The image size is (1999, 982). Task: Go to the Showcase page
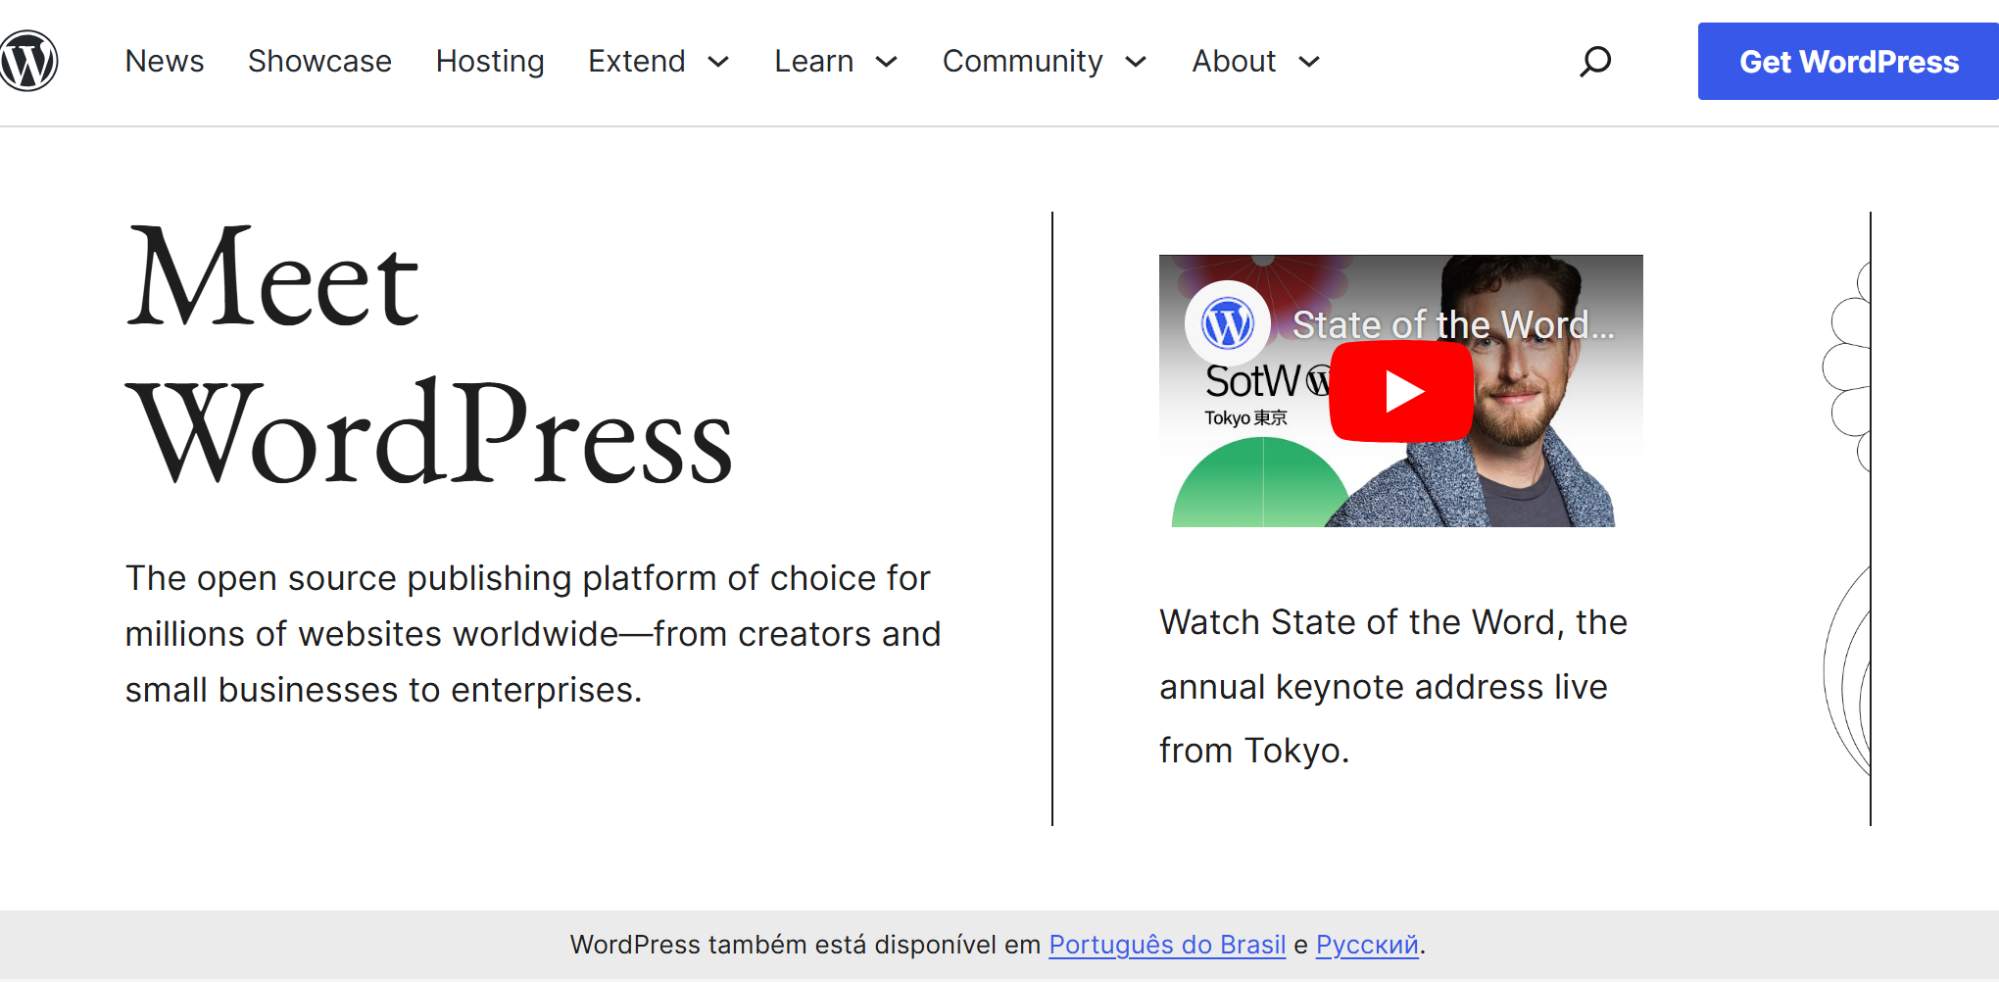point(320,61)
